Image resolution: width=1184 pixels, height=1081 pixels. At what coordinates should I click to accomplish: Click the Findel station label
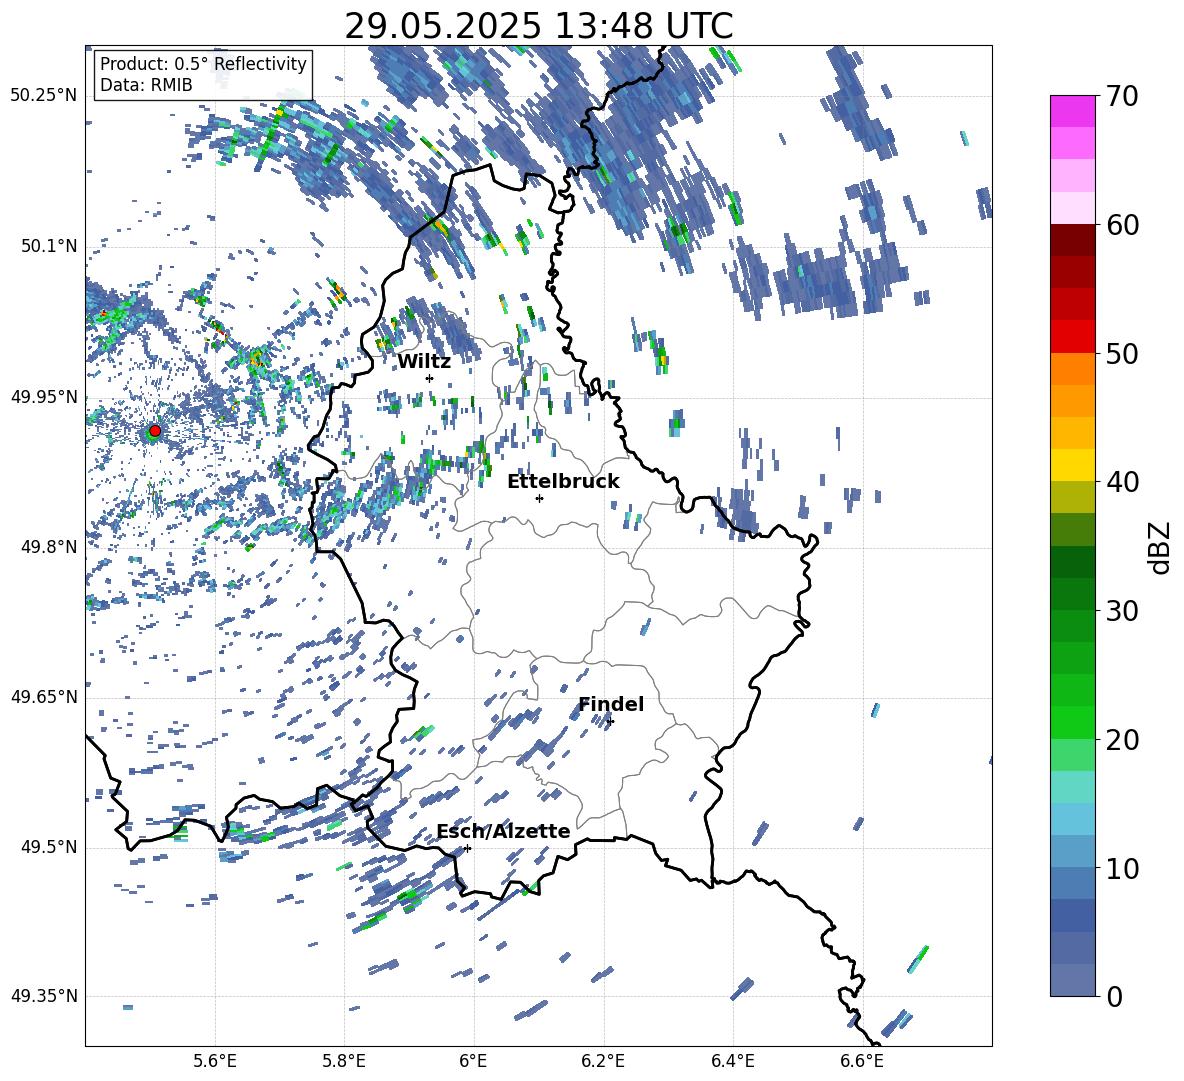[611, 704]
